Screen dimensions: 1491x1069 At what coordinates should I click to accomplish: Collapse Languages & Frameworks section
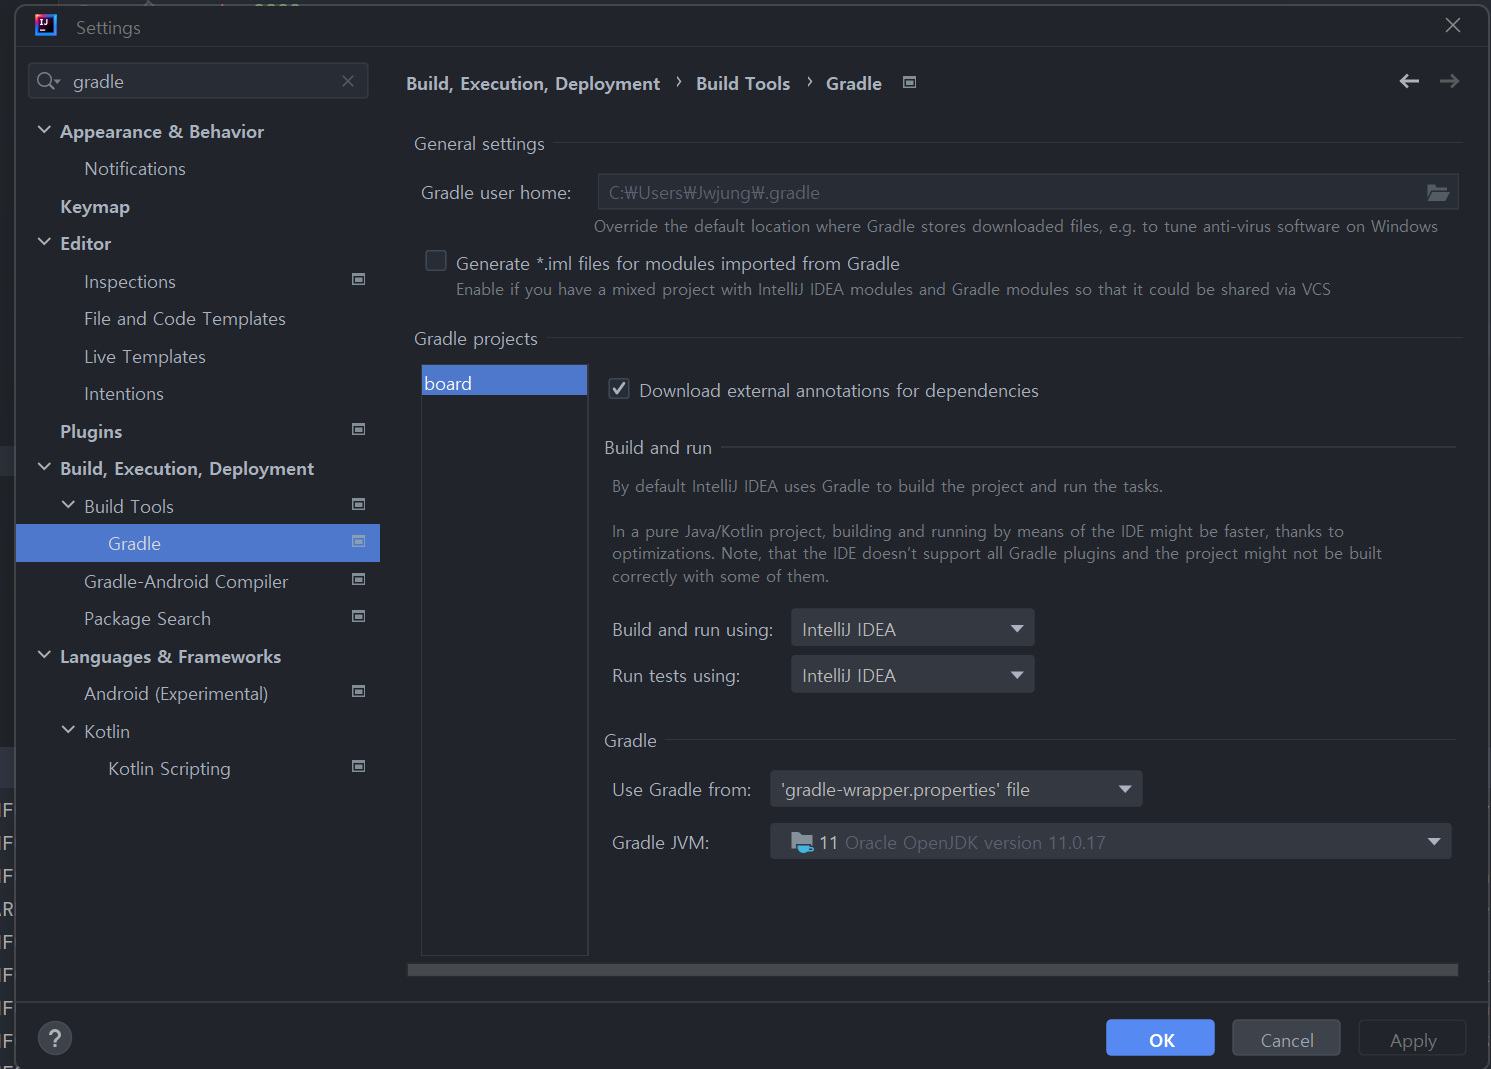click(44, 655)
